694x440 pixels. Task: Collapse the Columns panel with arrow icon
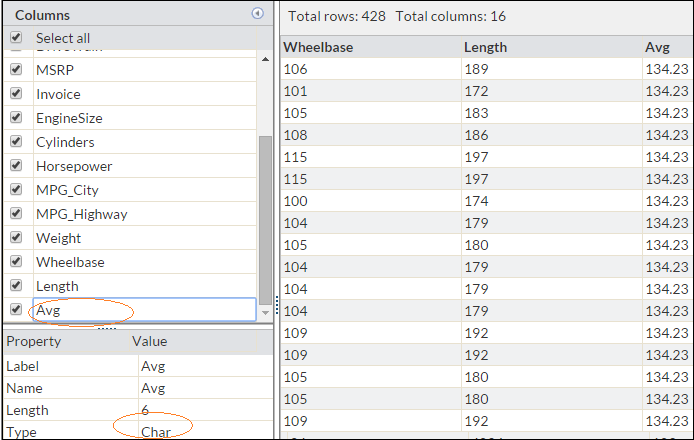pos(258,14)
